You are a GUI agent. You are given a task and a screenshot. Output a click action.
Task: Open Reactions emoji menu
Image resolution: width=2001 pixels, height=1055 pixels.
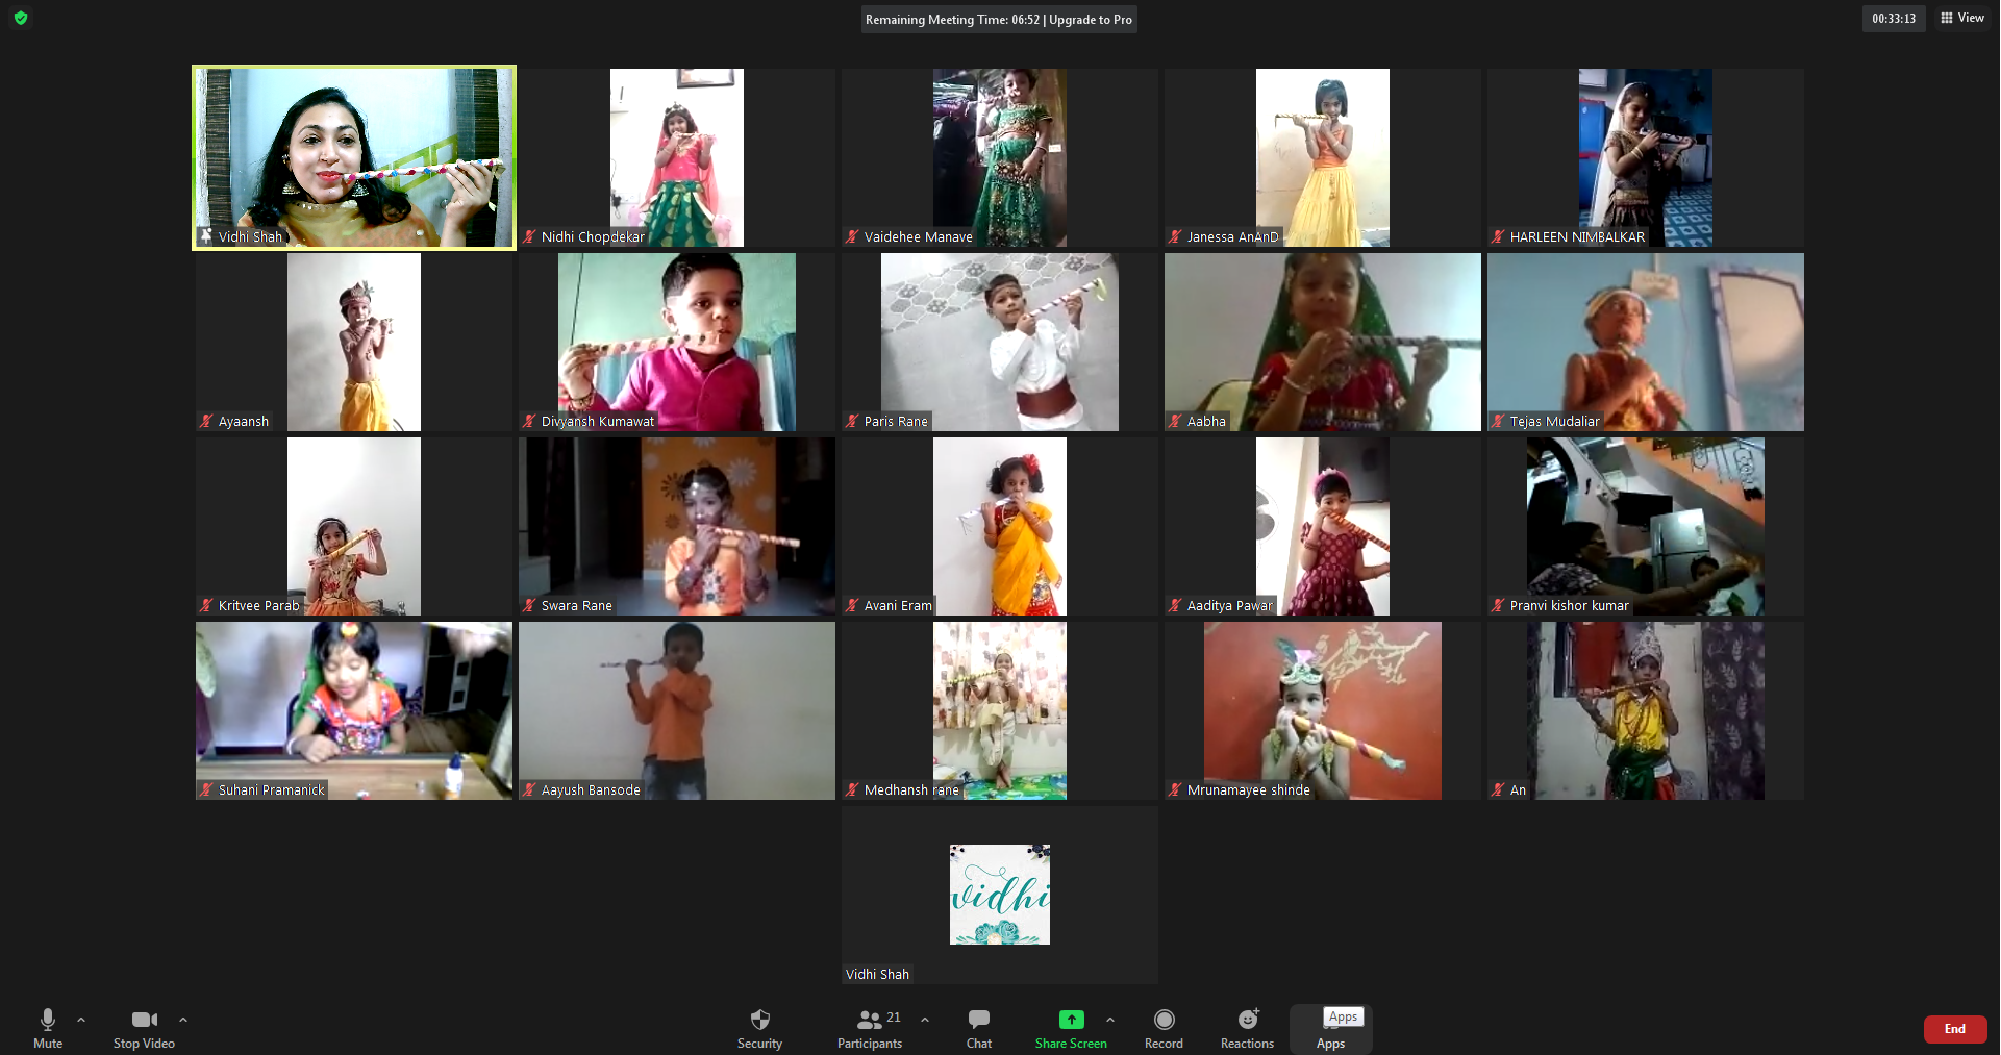pyautogui.click(x=1247, y=1028)
